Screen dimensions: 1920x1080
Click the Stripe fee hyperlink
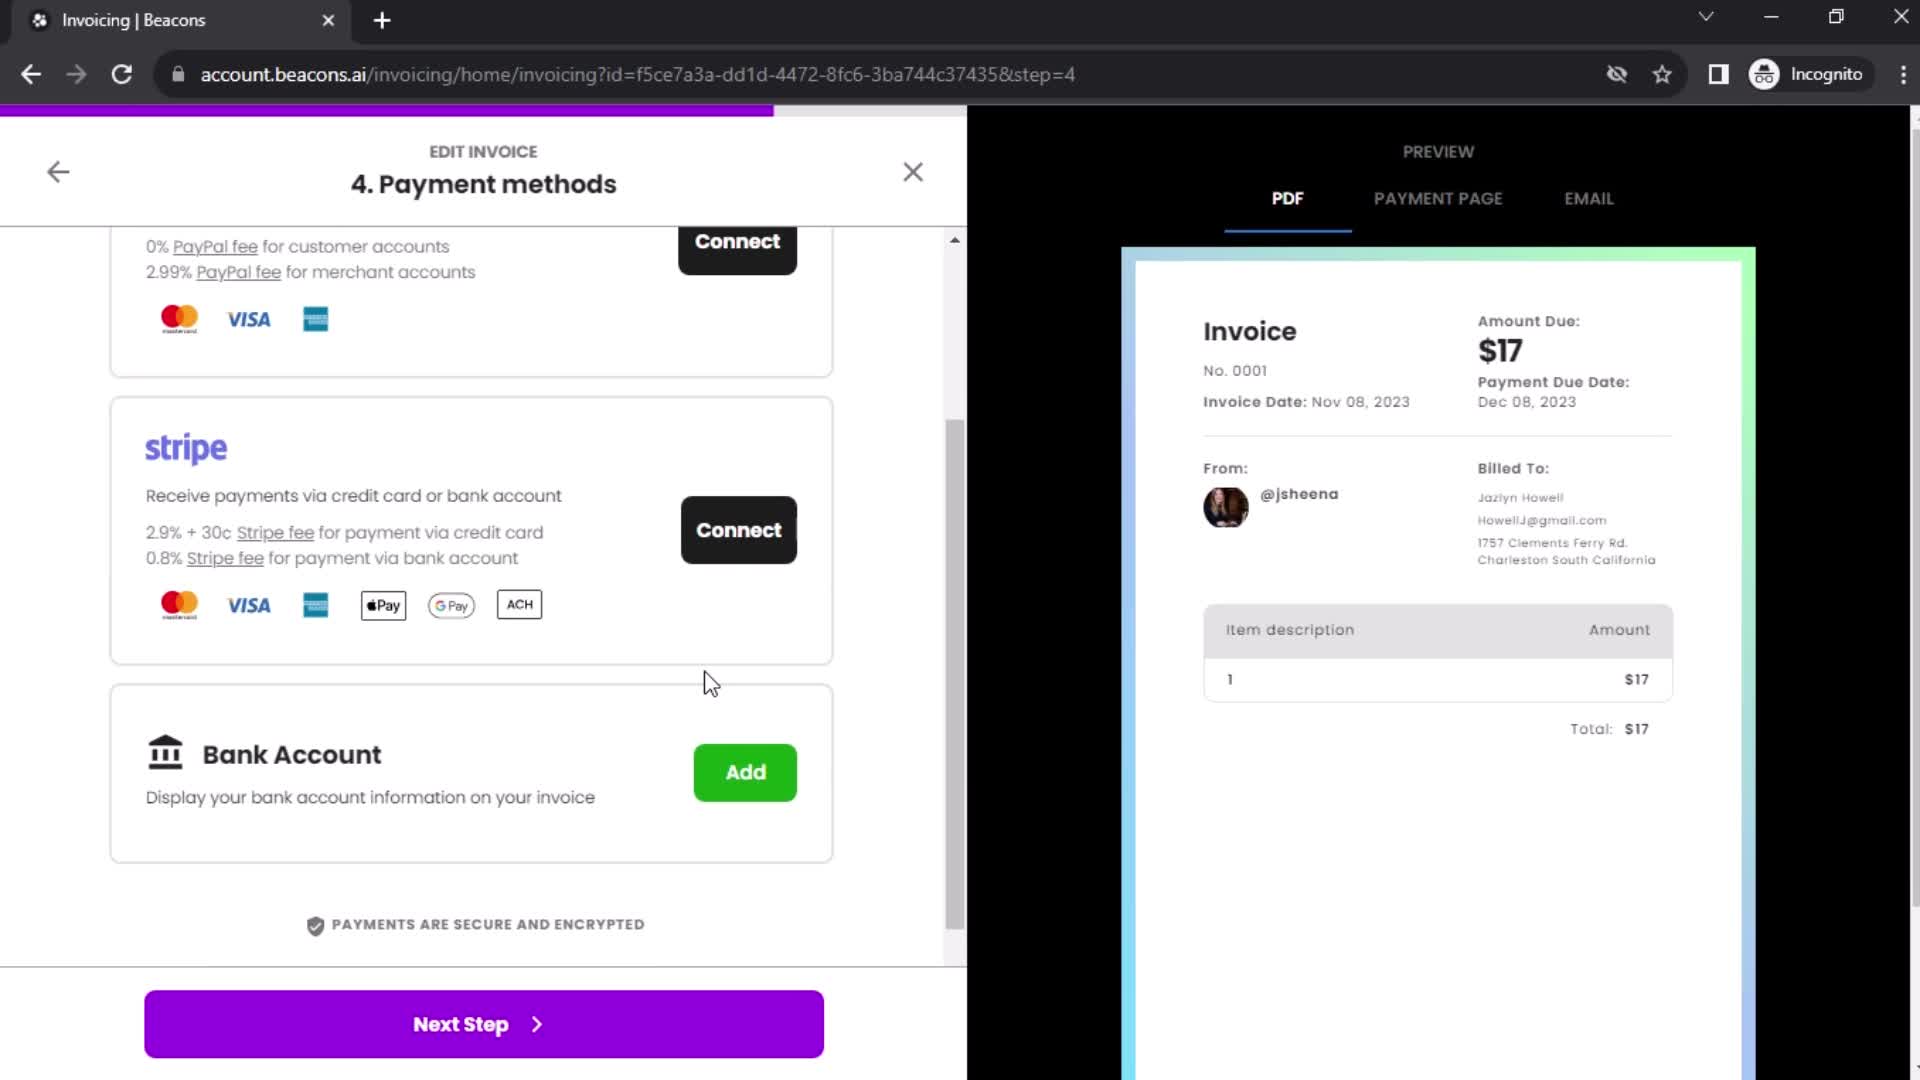274,531
